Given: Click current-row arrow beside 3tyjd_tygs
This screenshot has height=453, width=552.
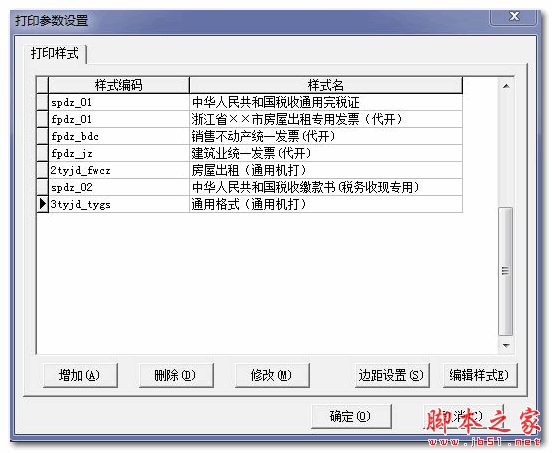Looking at the screenshot, I should 43,204.
